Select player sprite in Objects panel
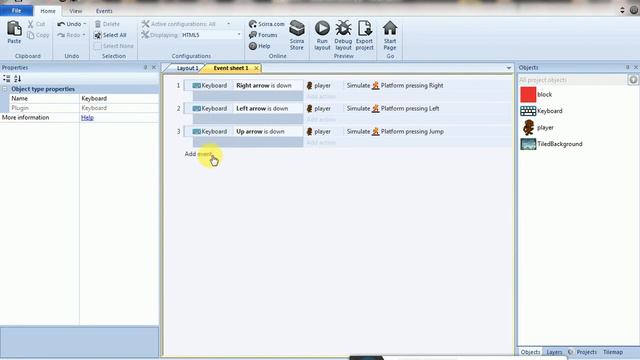This screenshot has width=640, height=360. point(528,127)
